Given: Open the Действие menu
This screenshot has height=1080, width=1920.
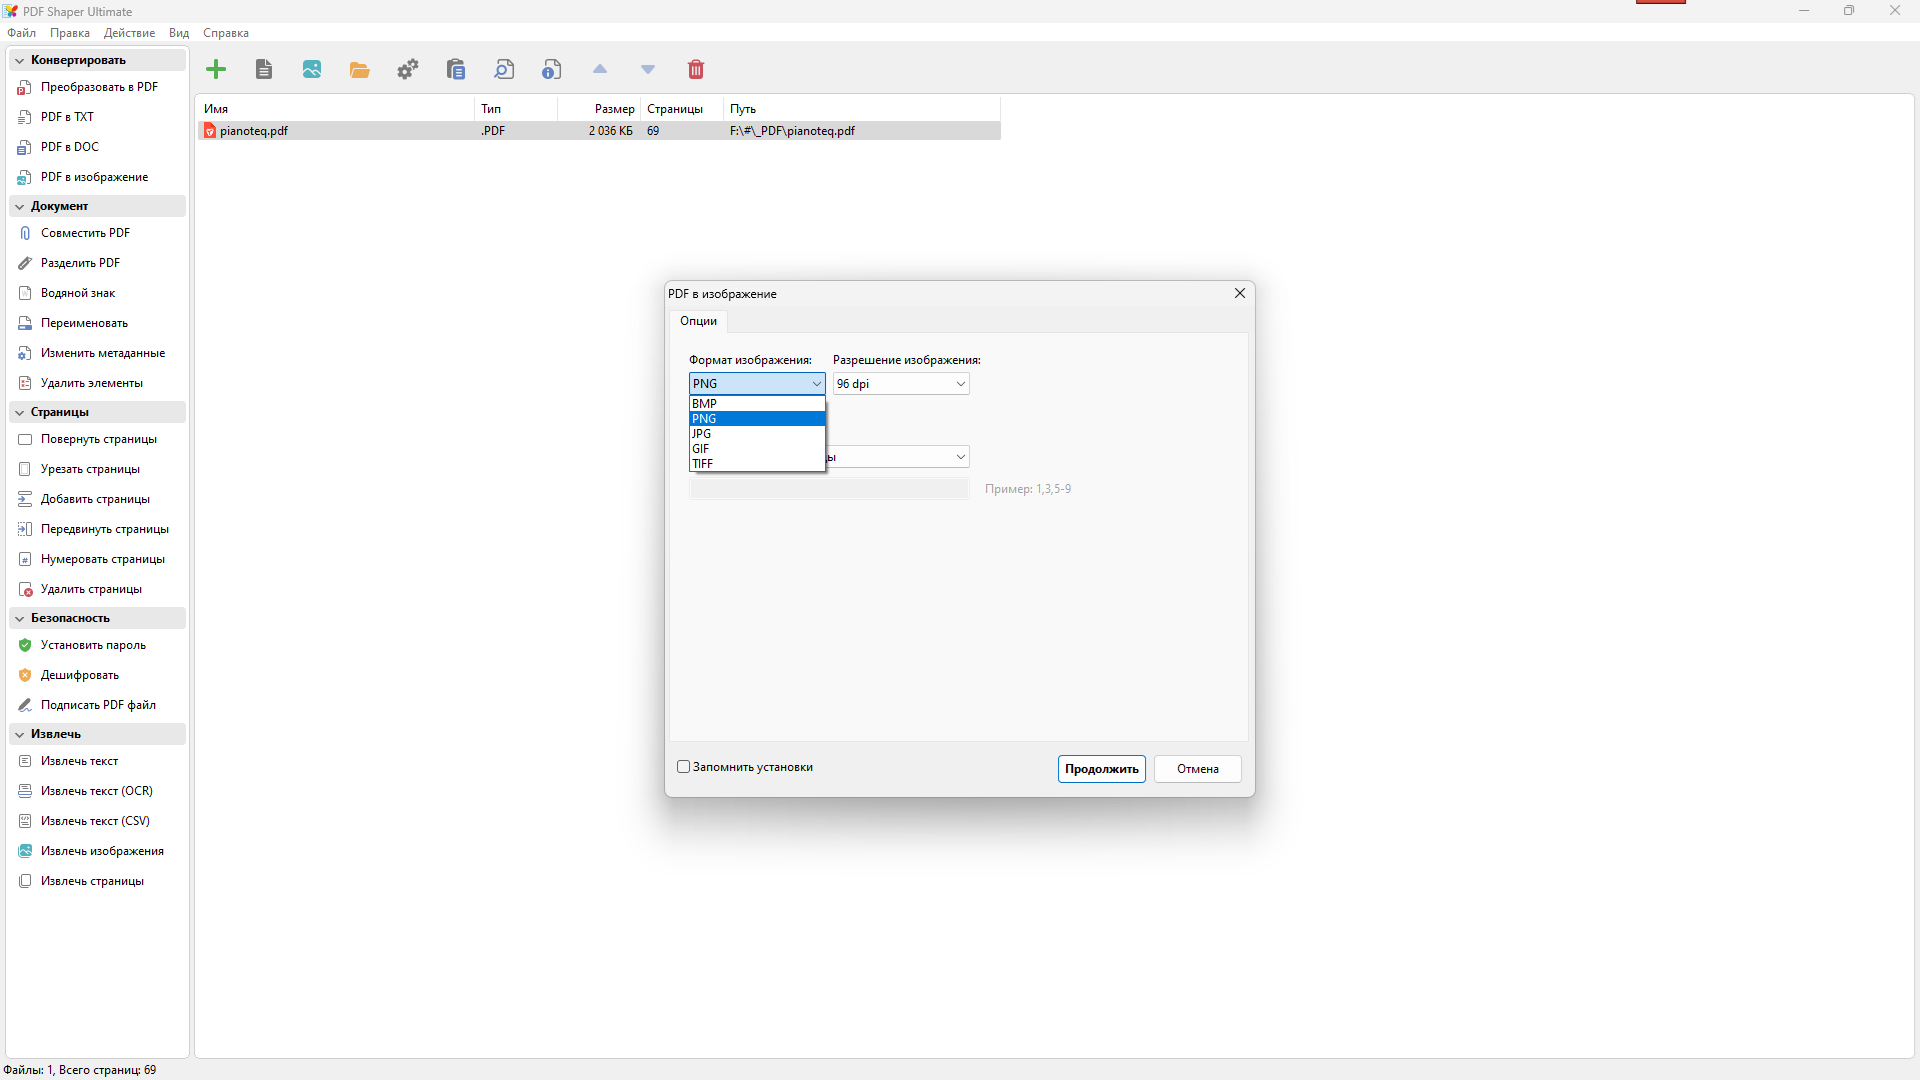Looking at the screenshot, I should pyautogui.click(x=129, y=33).
